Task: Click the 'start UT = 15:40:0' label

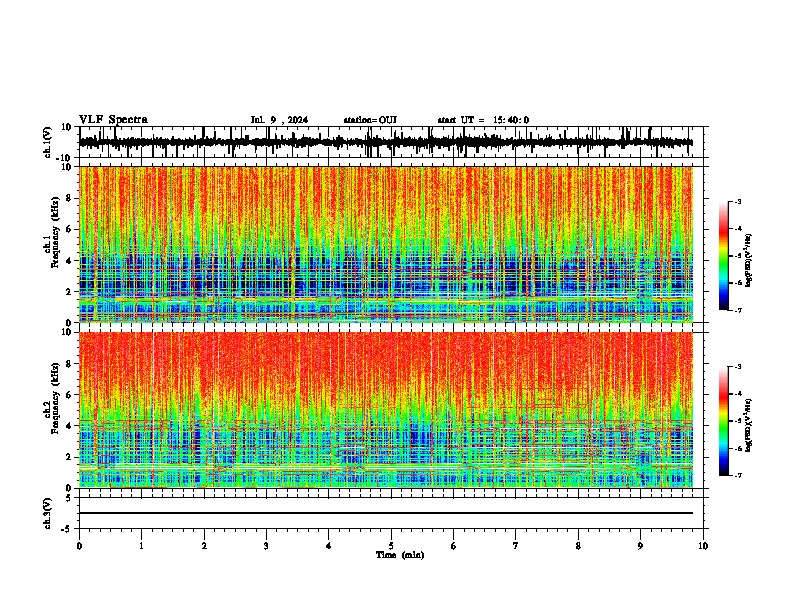Action: coord(483,120)
